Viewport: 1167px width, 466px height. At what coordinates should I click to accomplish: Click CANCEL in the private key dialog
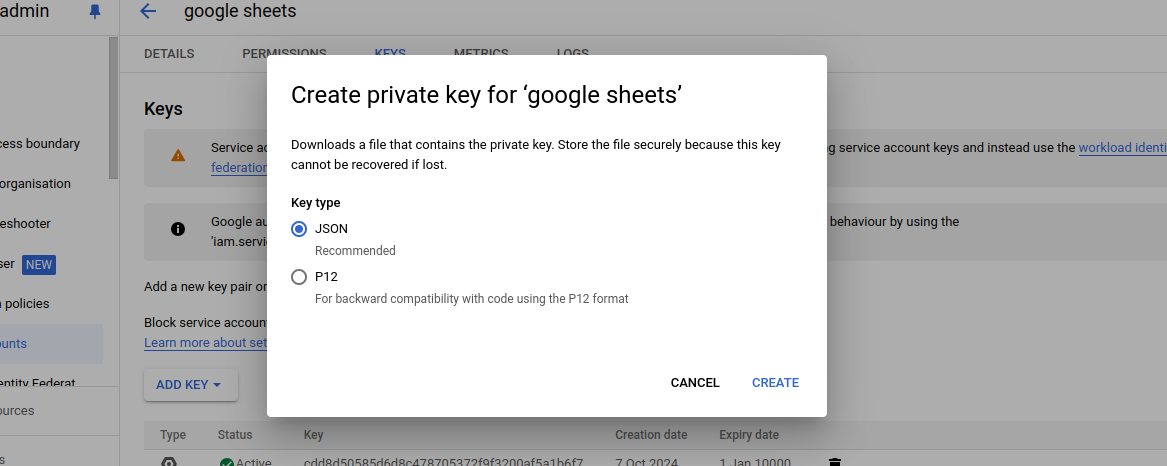(694, 383)
